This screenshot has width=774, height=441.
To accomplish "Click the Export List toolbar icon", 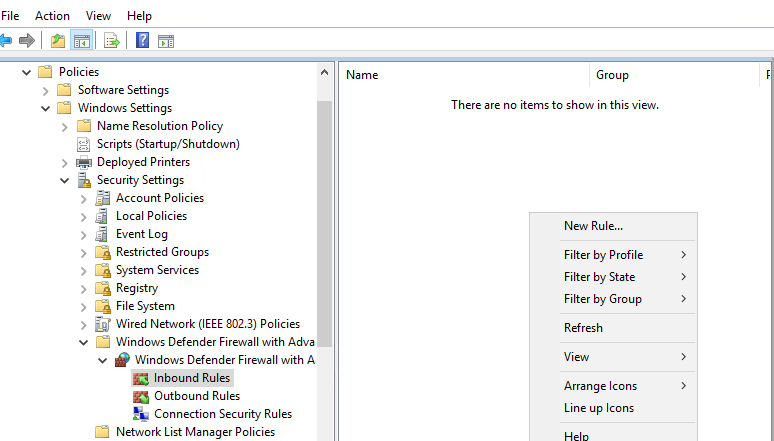I will (112, 41).
